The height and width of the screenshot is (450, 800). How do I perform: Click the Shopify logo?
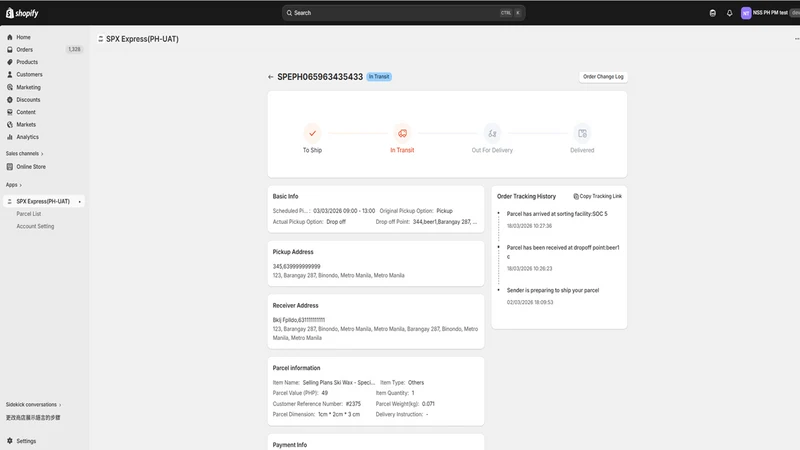(x=22, y=13)
